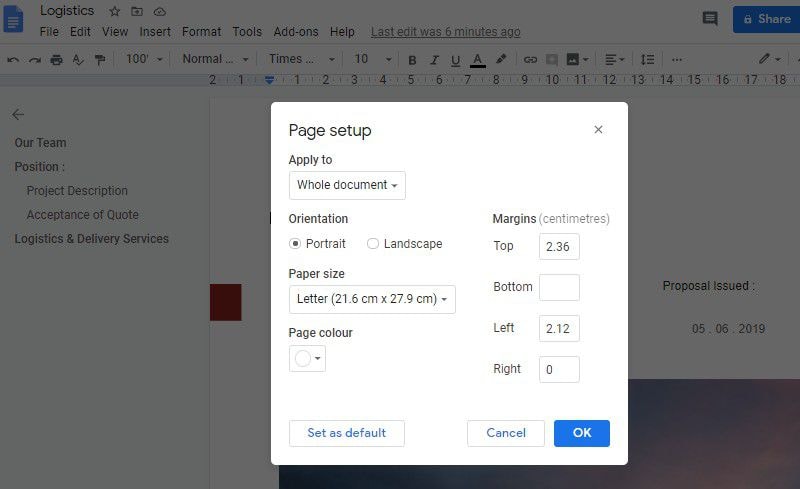Insert a link with chain icon
Image resolution: width=800 pixels, height=489 pixels.
pos(530,60)
